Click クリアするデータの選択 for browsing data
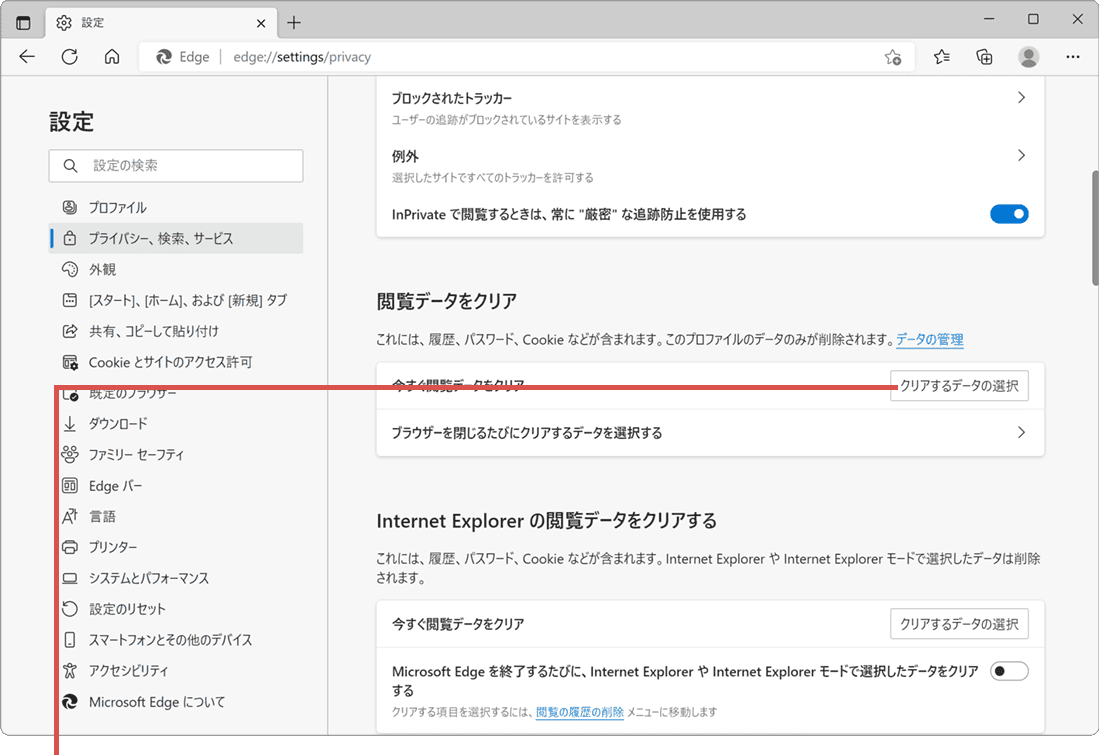The width and height of the screenshot is (1100, 755). click(x=959, y=386)
